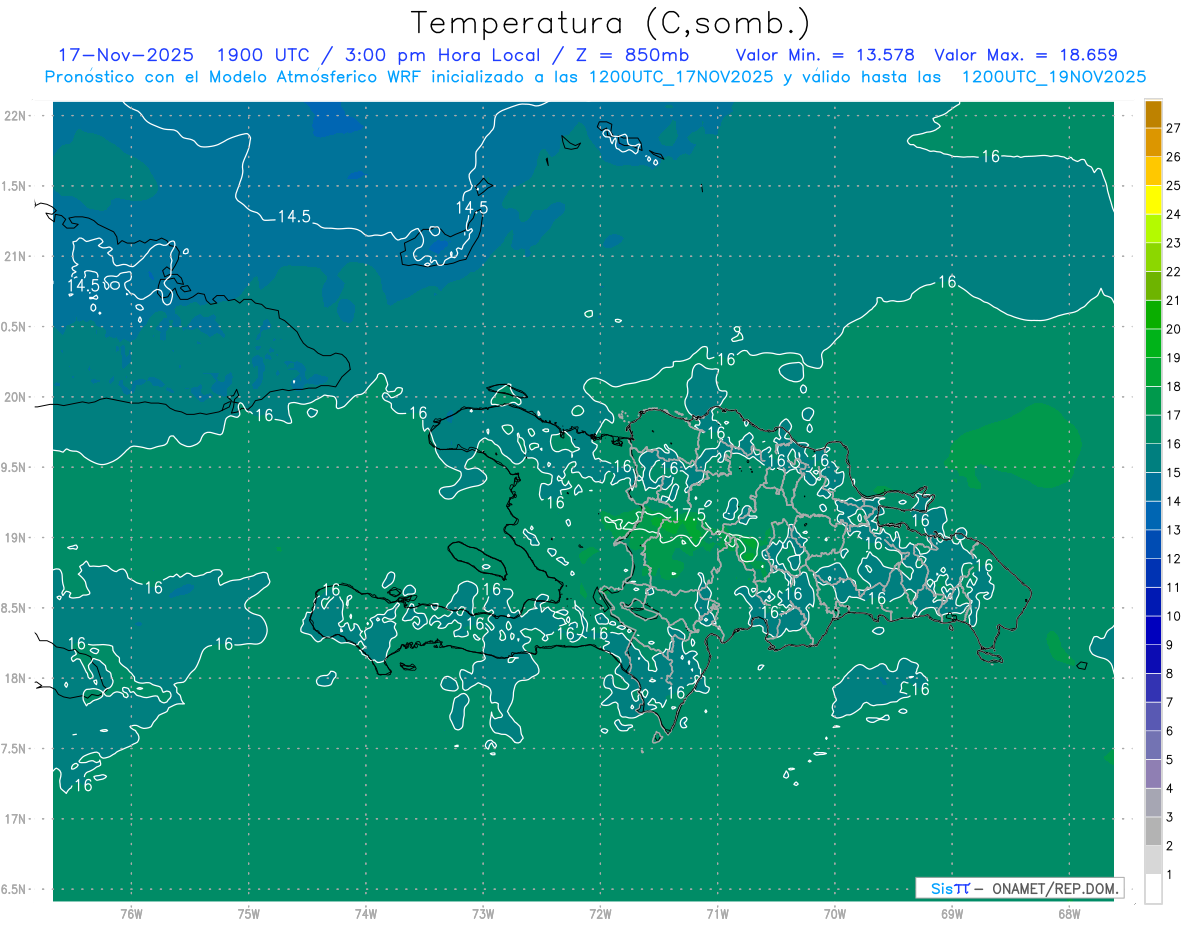This screenshot has height=927, width=1200.
Task: Select the dark blue swatch at legend value 9
Action: pyautogui.click(x=1153, y=631)
